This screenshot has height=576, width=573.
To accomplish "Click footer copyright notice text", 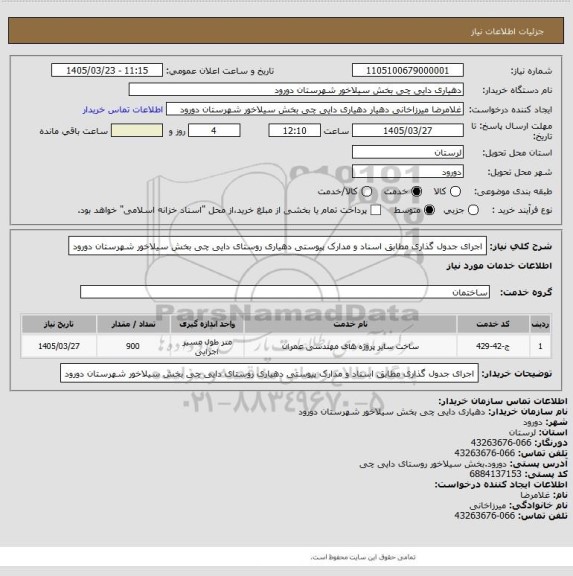I will pos(363,557).
